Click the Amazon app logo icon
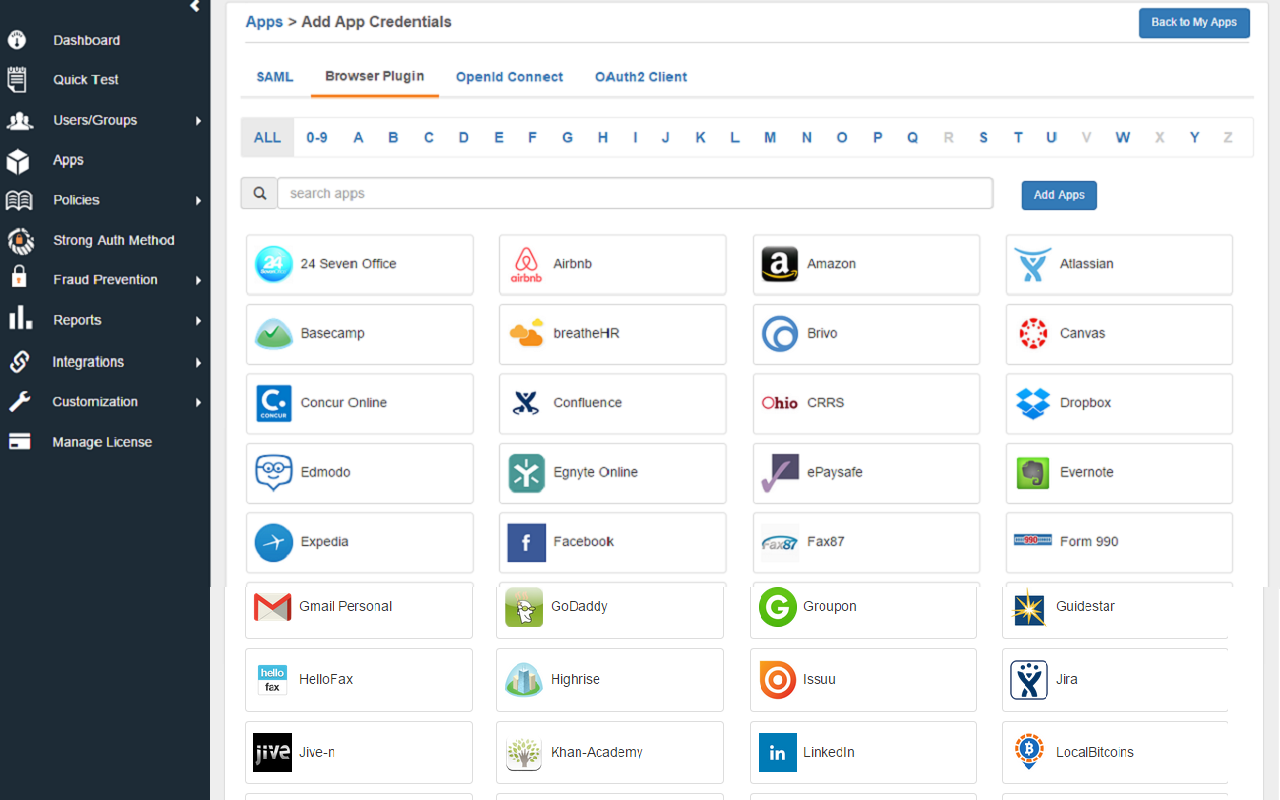 779,264
